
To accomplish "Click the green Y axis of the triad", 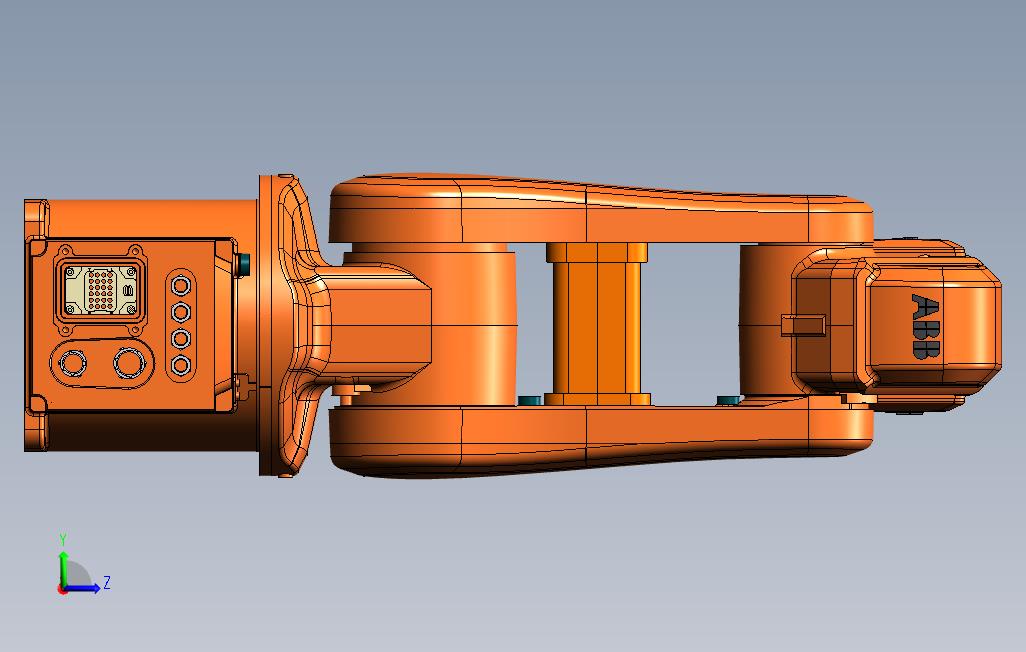I will 63,569.
